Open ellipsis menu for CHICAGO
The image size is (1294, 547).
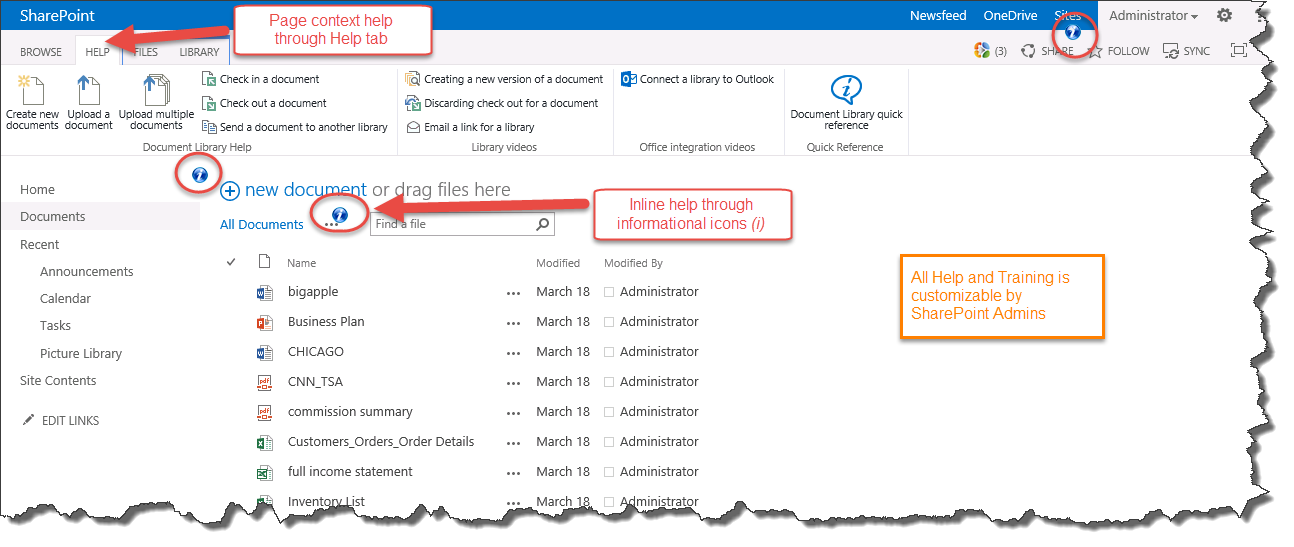514,353
